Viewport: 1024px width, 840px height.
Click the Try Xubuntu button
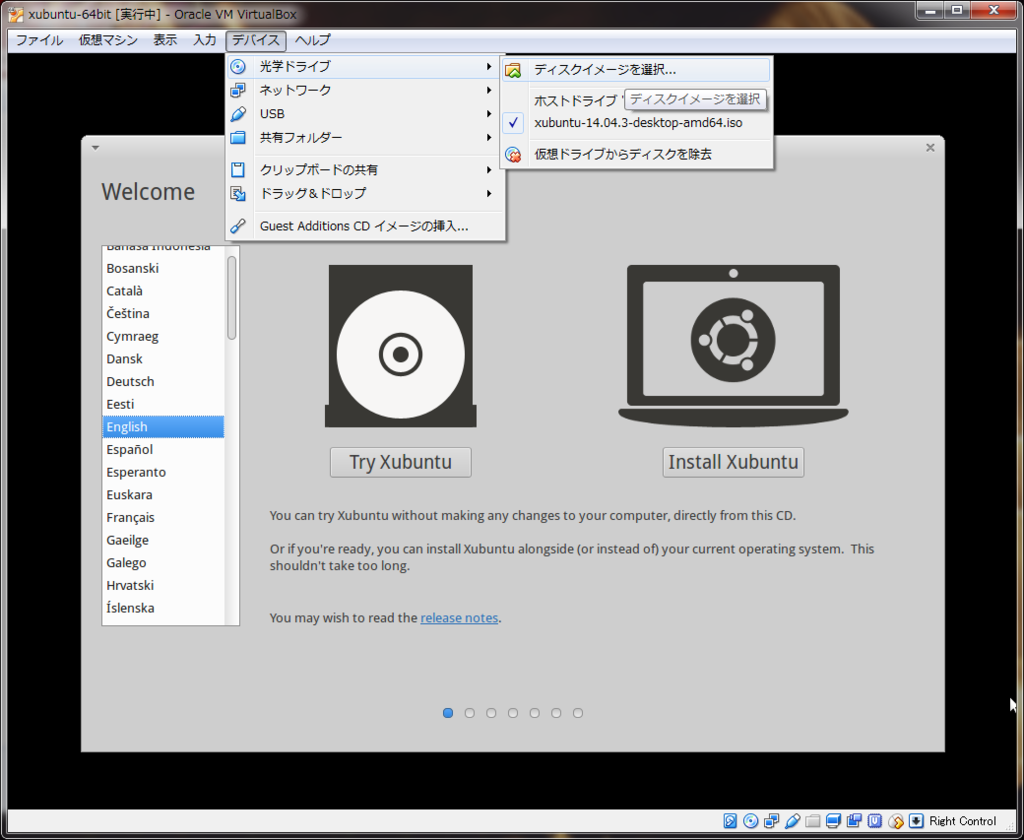click(400, 462)
